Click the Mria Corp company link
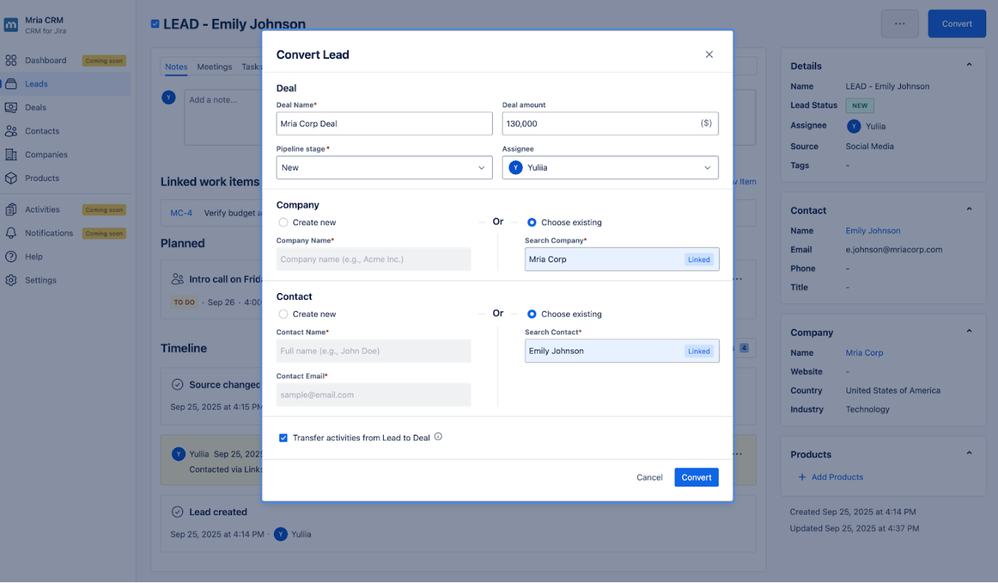 [864, 353]
